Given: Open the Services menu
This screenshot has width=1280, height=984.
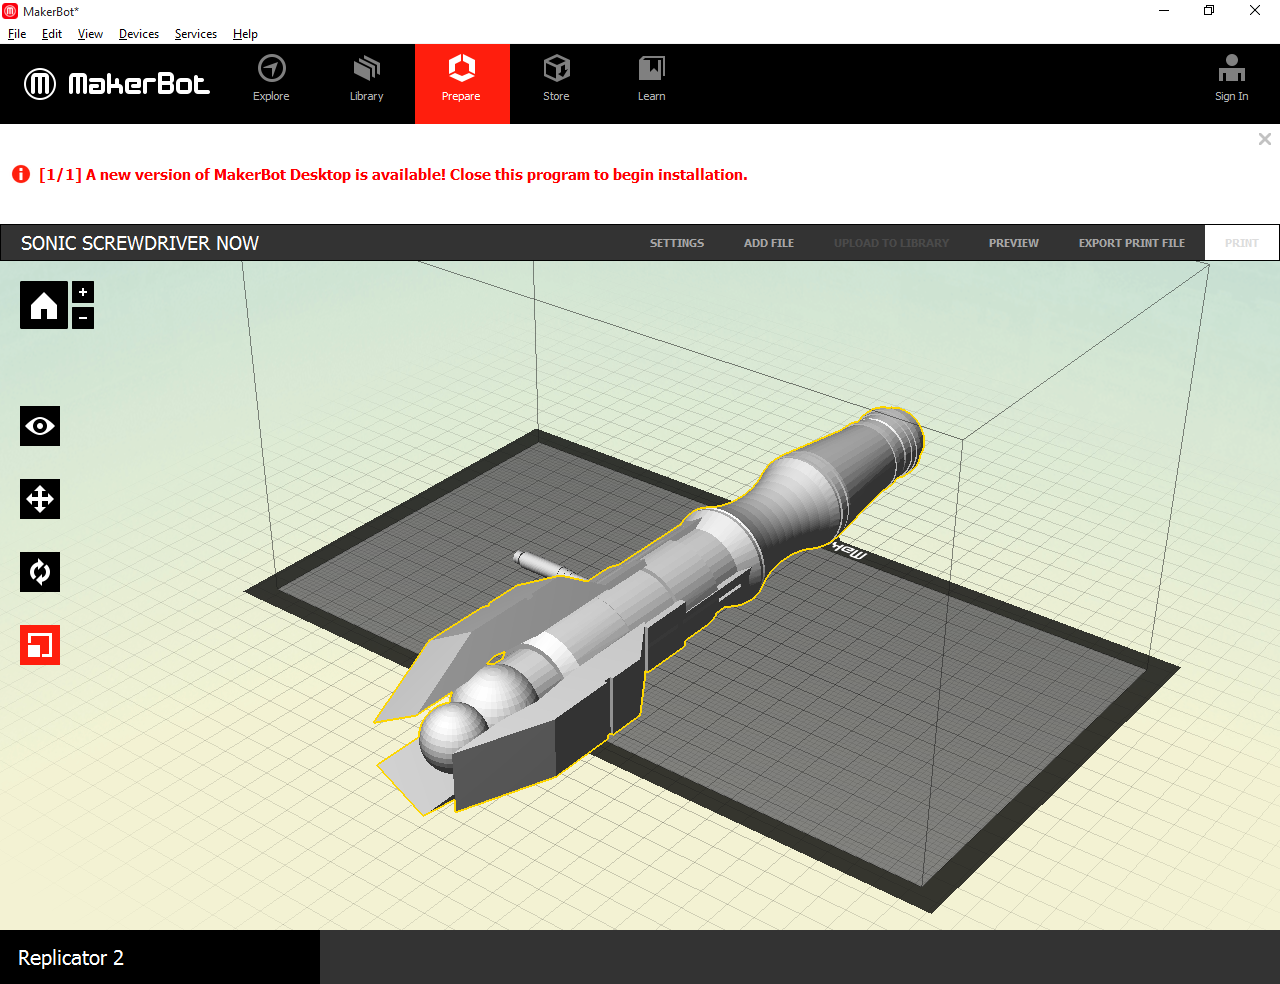Looking at the screenshot, I should click(x=196, y=34).
